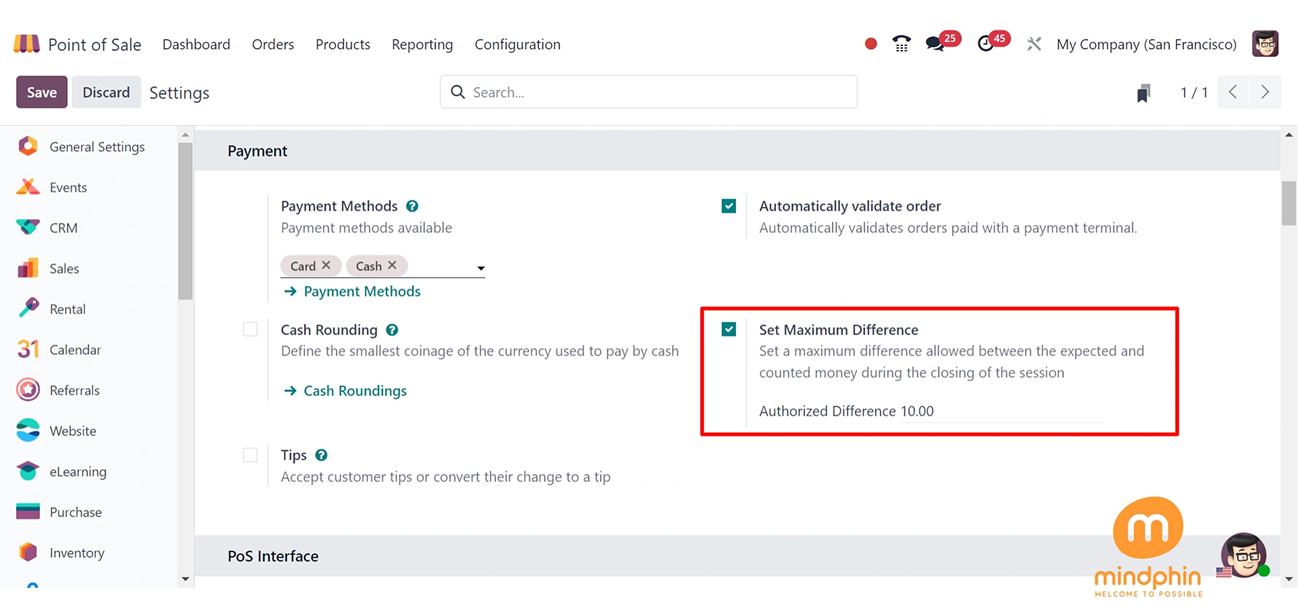
Task: Expand the Payment Methods dropdown arrow
Action: 481,268
